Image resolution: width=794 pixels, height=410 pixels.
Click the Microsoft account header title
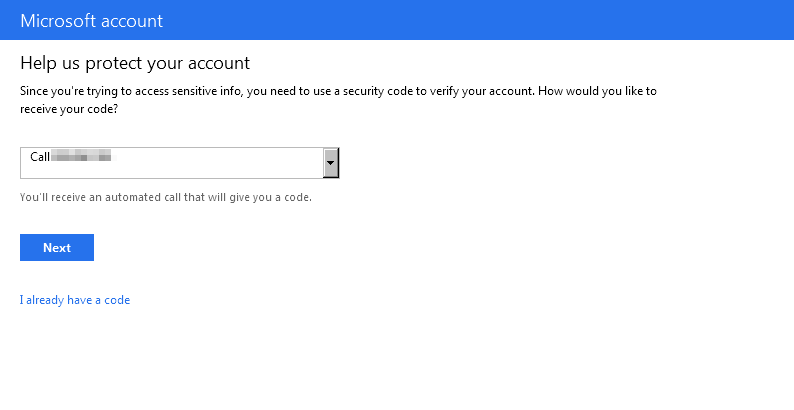tap(91, 21)
